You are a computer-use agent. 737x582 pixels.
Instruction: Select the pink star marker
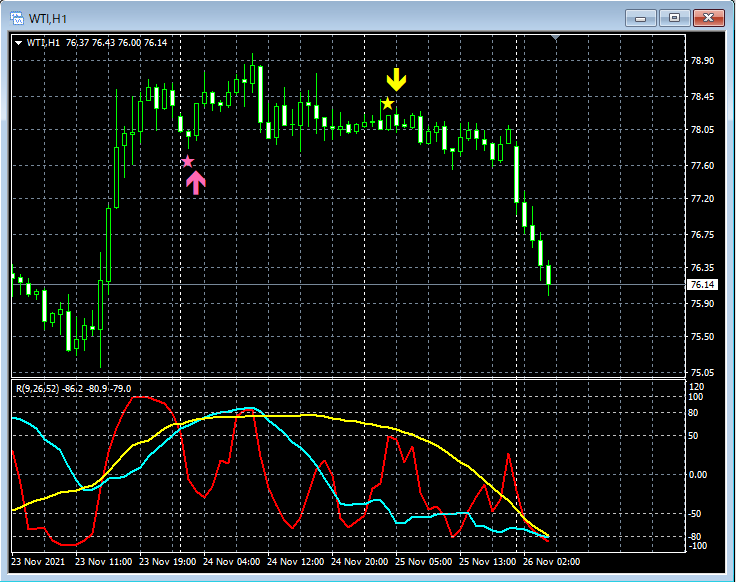pyautogui.click(x=187, y=162)
